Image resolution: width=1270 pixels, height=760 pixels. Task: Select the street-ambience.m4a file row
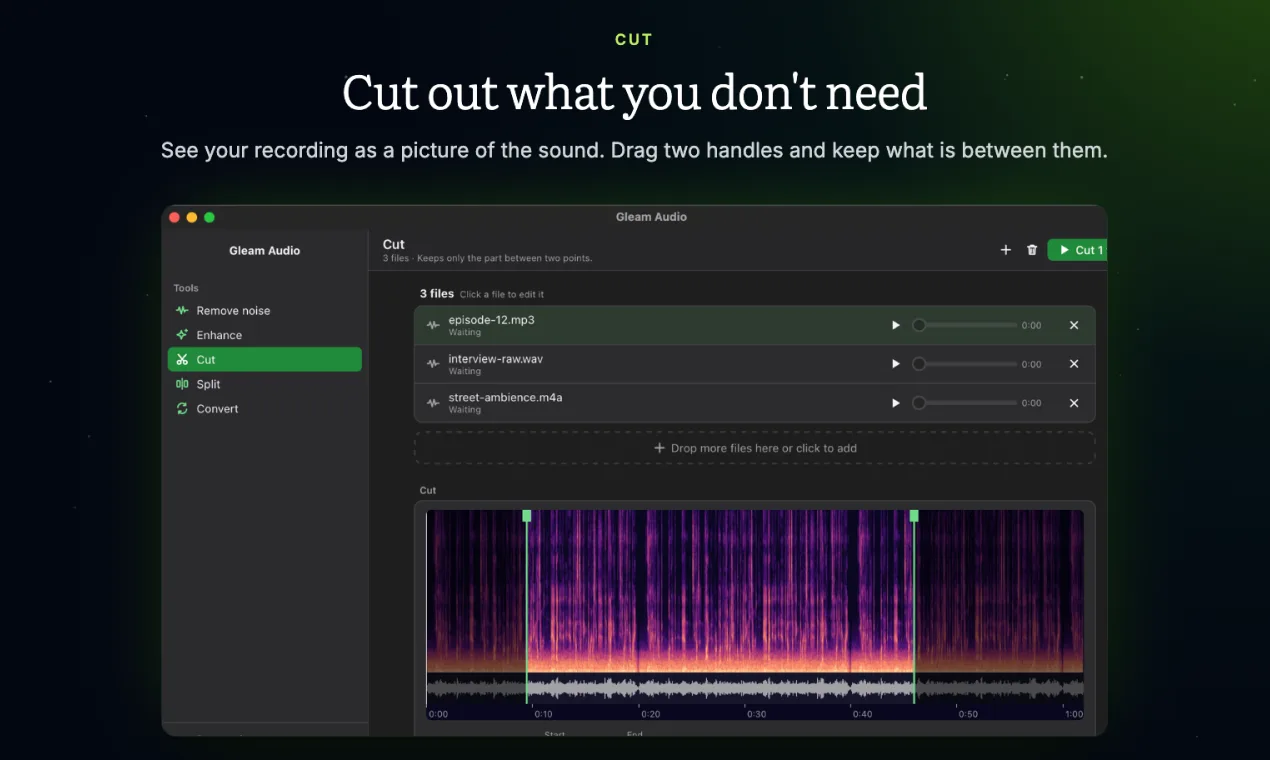point(755,403)
